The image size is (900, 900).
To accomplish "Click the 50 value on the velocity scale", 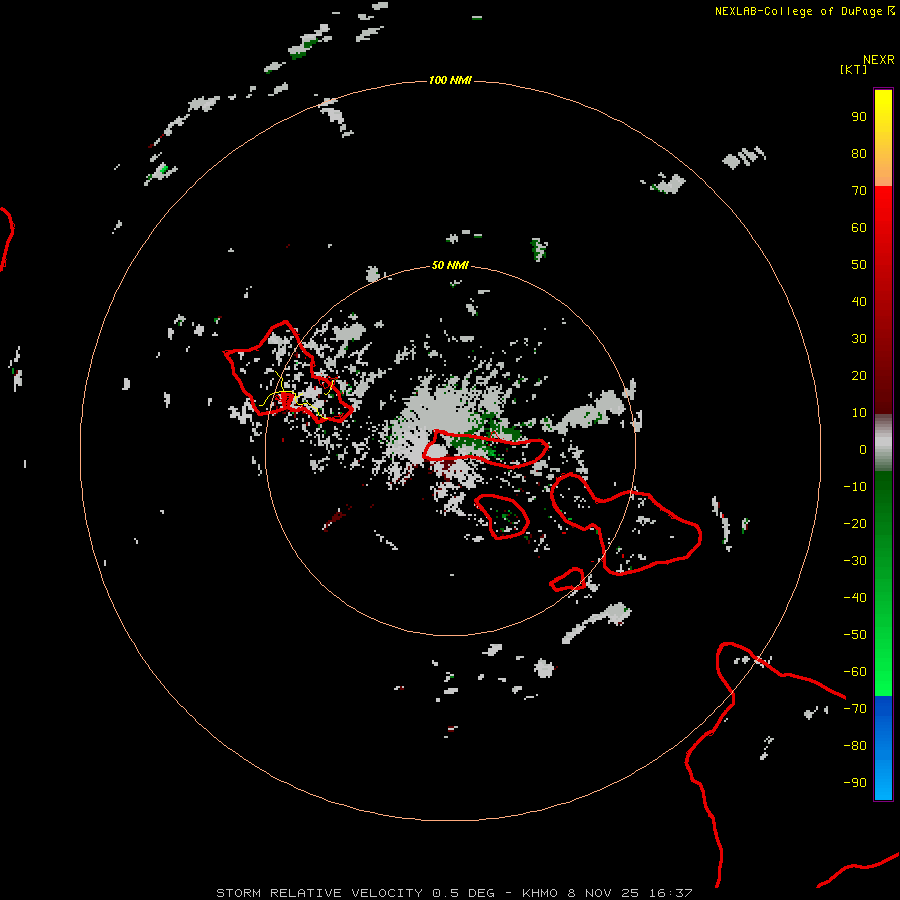I will 859,265.
